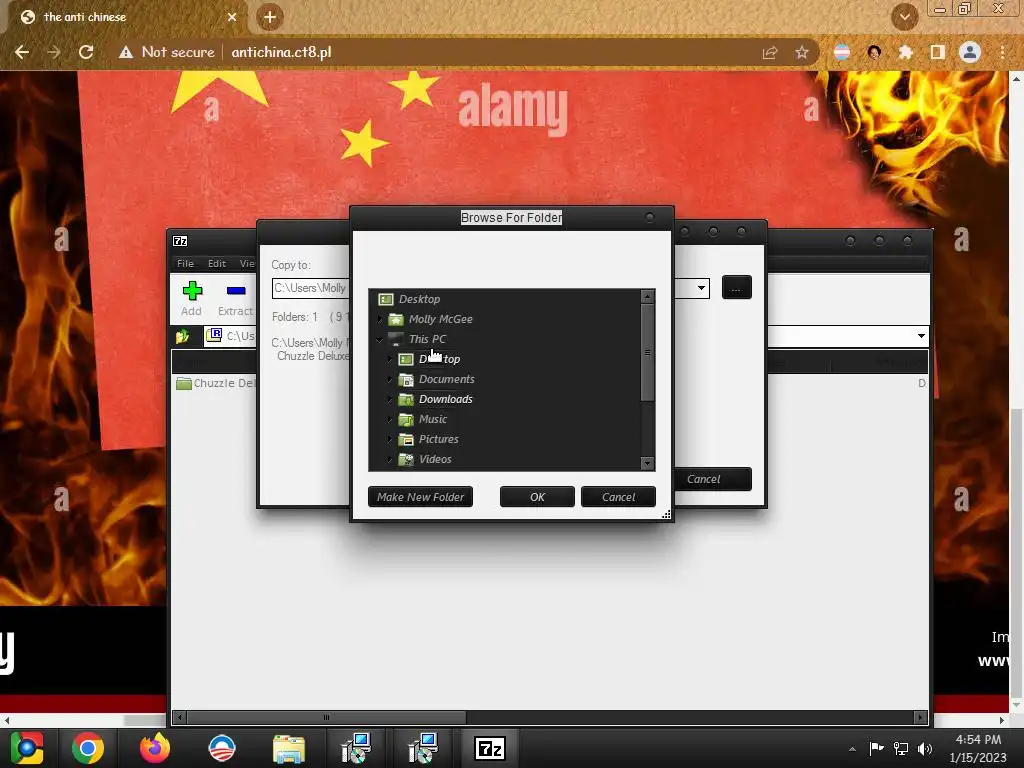Screen dimensions: 1024x768
Task: Select Downloads folder in the tree
Action: point(445,399)
